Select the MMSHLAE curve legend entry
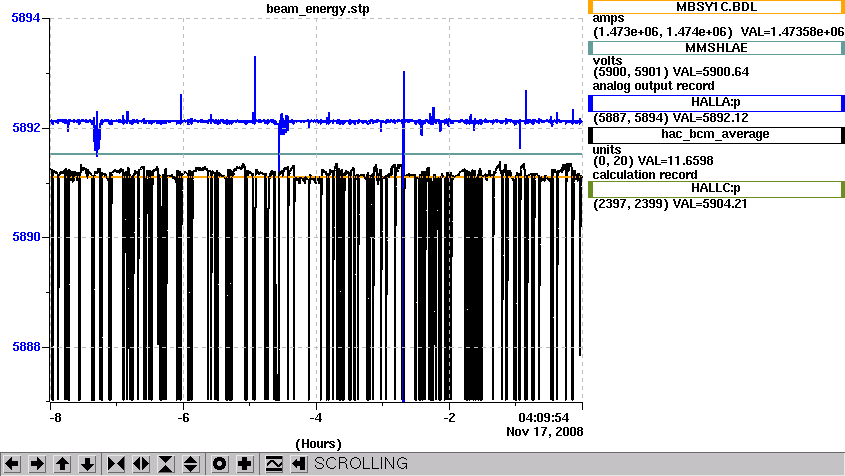Image resolution: width=845 pixels, height=476 pixels. point(716,48)
